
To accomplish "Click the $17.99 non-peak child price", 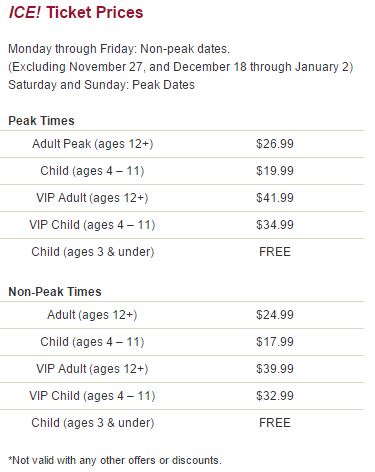I will coord(275,342).
